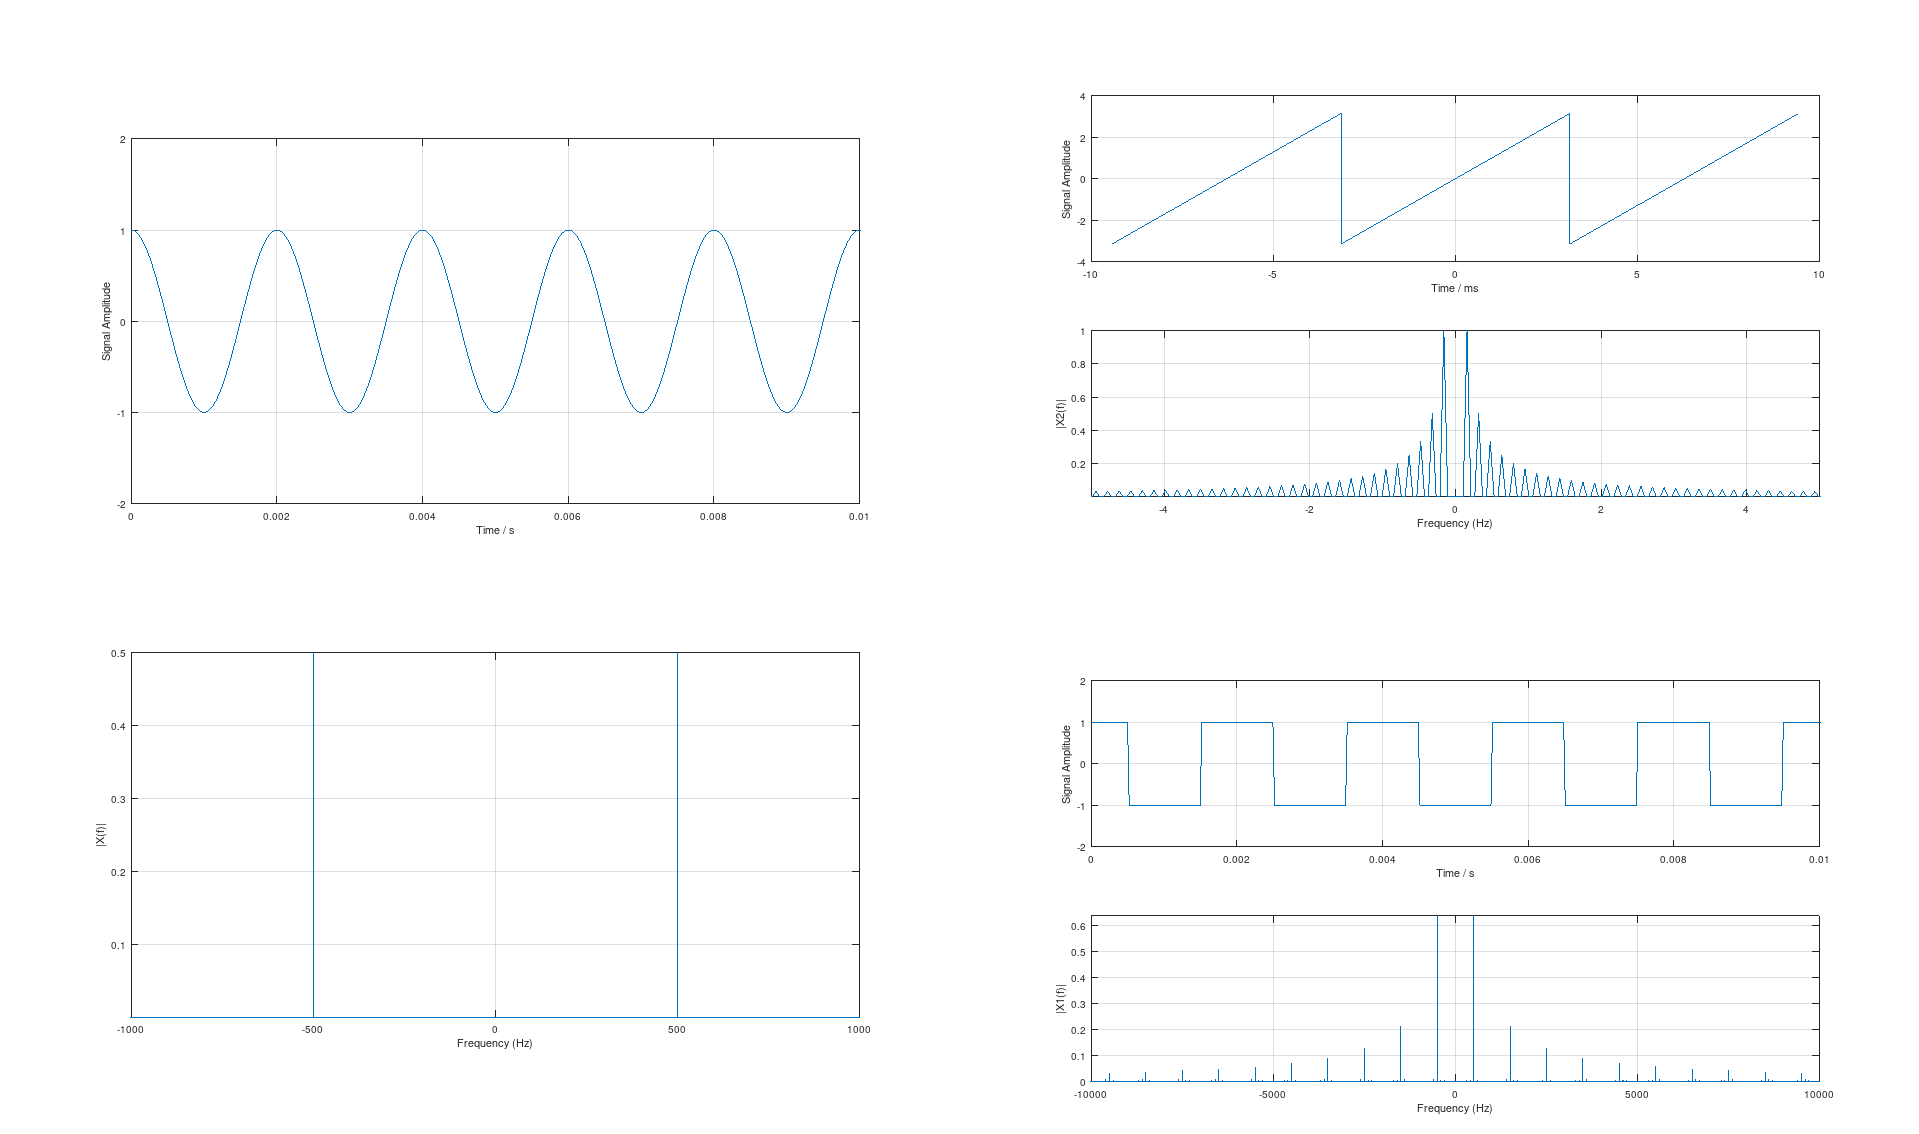Click the 'Signal Amplitude' label of the sawtooth plot

(1066, 179)
